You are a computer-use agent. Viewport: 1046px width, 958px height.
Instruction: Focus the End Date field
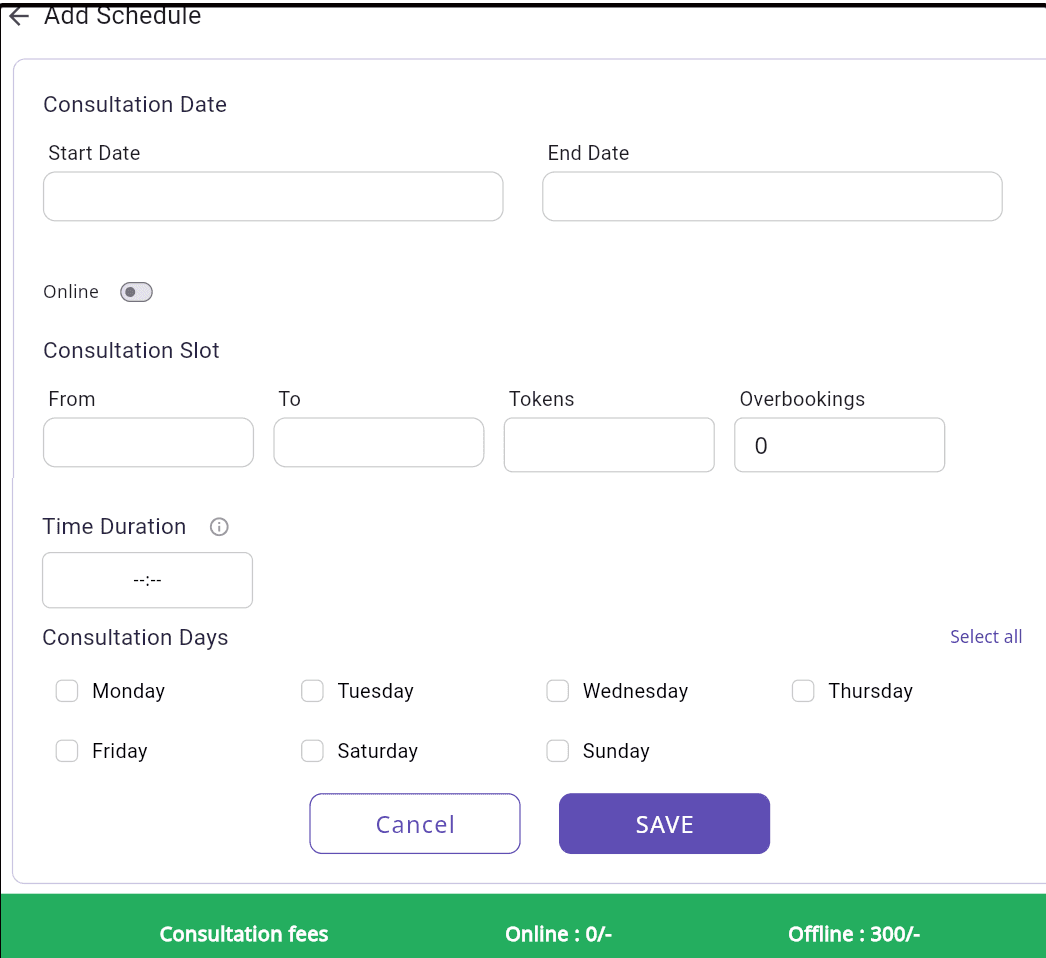772,197
